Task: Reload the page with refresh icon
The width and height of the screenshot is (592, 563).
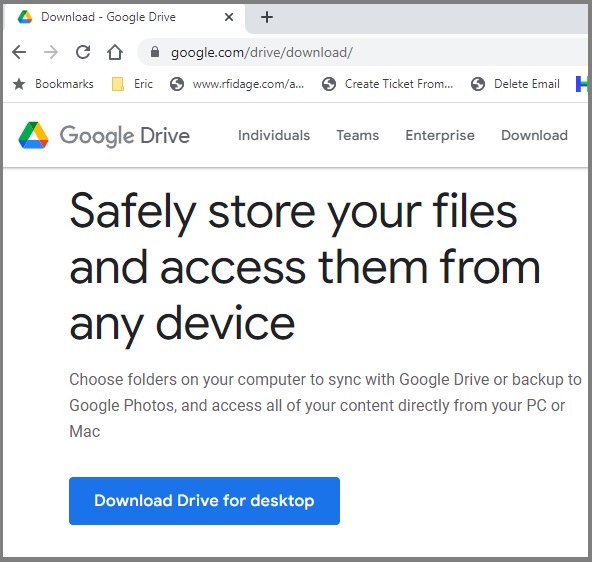Action: [83, 52]
